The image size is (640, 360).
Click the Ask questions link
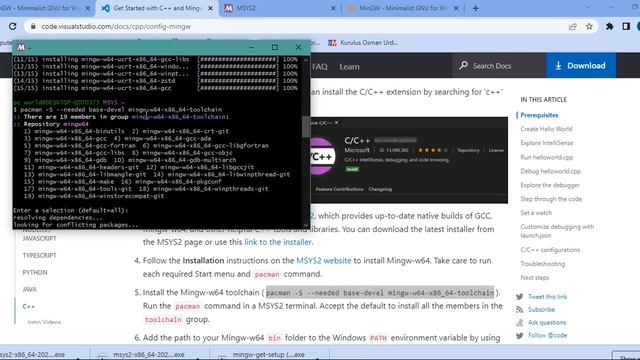click(x=547, y=322)
